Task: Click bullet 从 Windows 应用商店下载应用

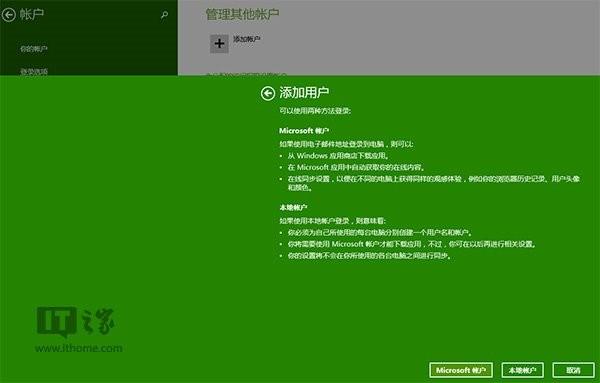Action: click(x=338, y=156)
